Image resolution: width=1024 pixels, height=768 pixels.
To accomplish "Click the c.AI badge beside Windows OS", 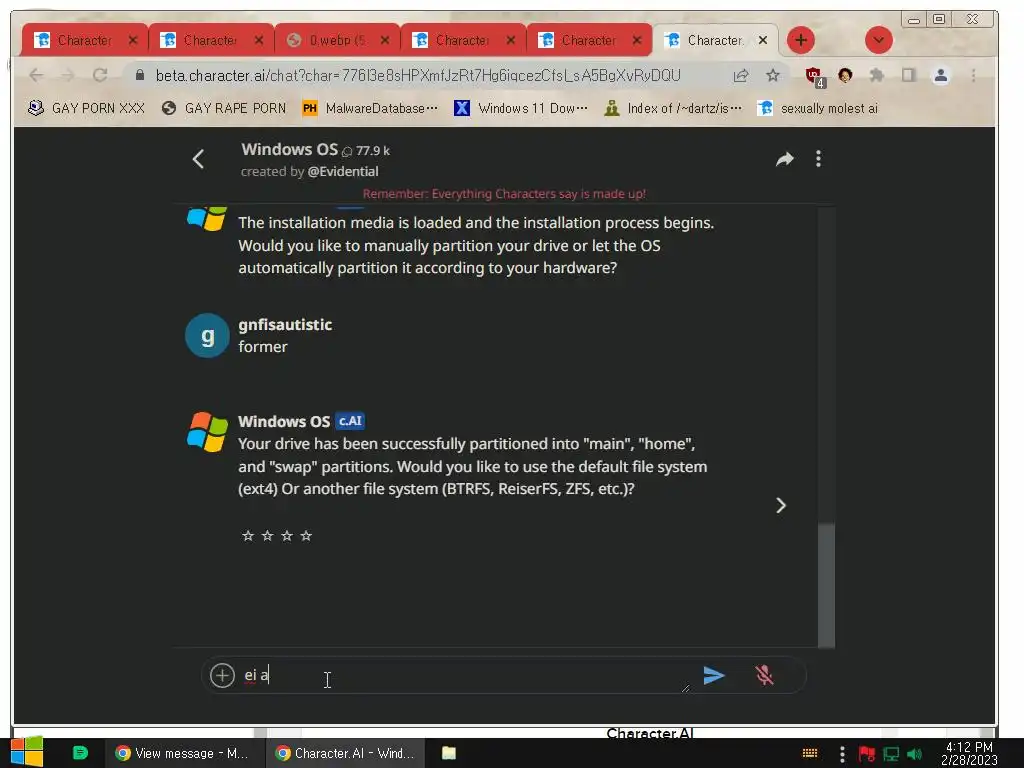I will pyautogui.click(x=349, y=421).
